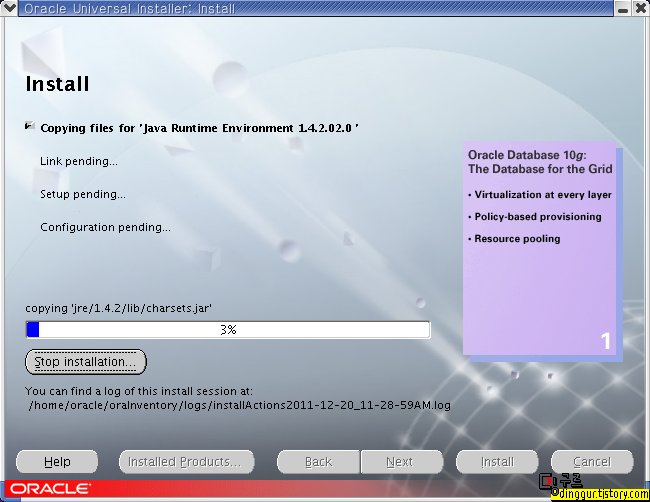The height and width of the screenshot is (502, 650).
Task: Open the window menu arrow in title bar
Action: pyautogui.click(x=9, y=8)
